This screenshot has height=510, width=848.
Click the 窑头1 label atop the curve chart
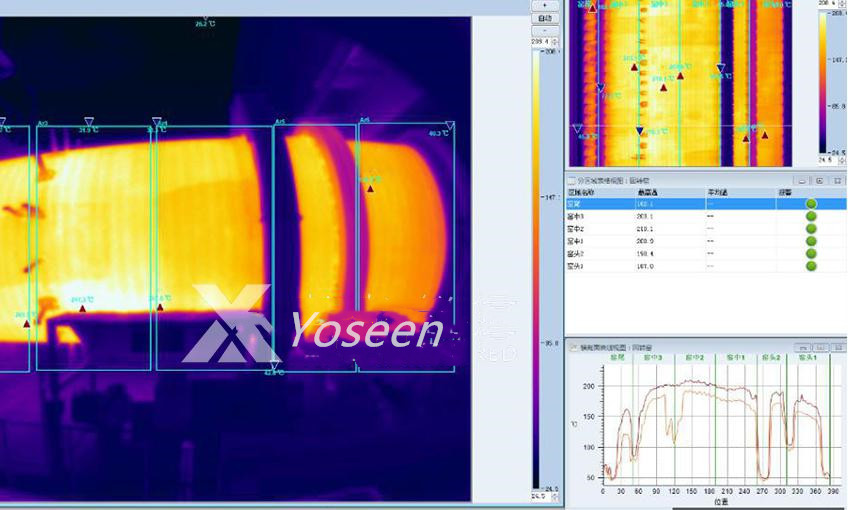[x=807, y=357]
